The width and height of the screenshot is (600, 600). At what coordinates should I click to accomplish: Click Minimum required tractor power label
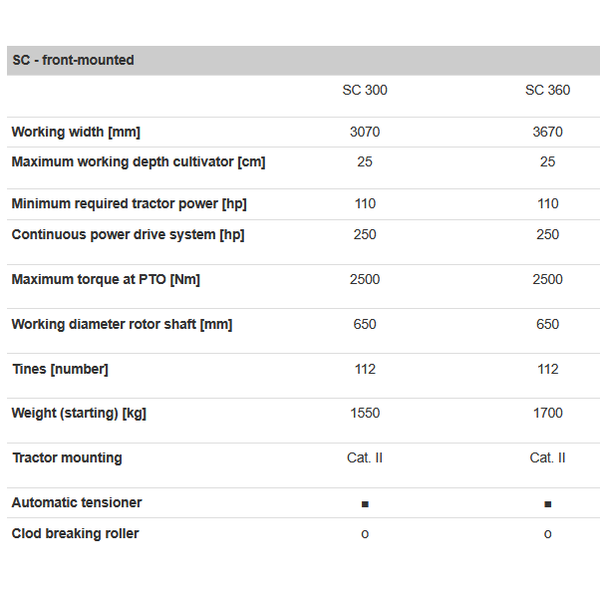[x=129, y=203]
